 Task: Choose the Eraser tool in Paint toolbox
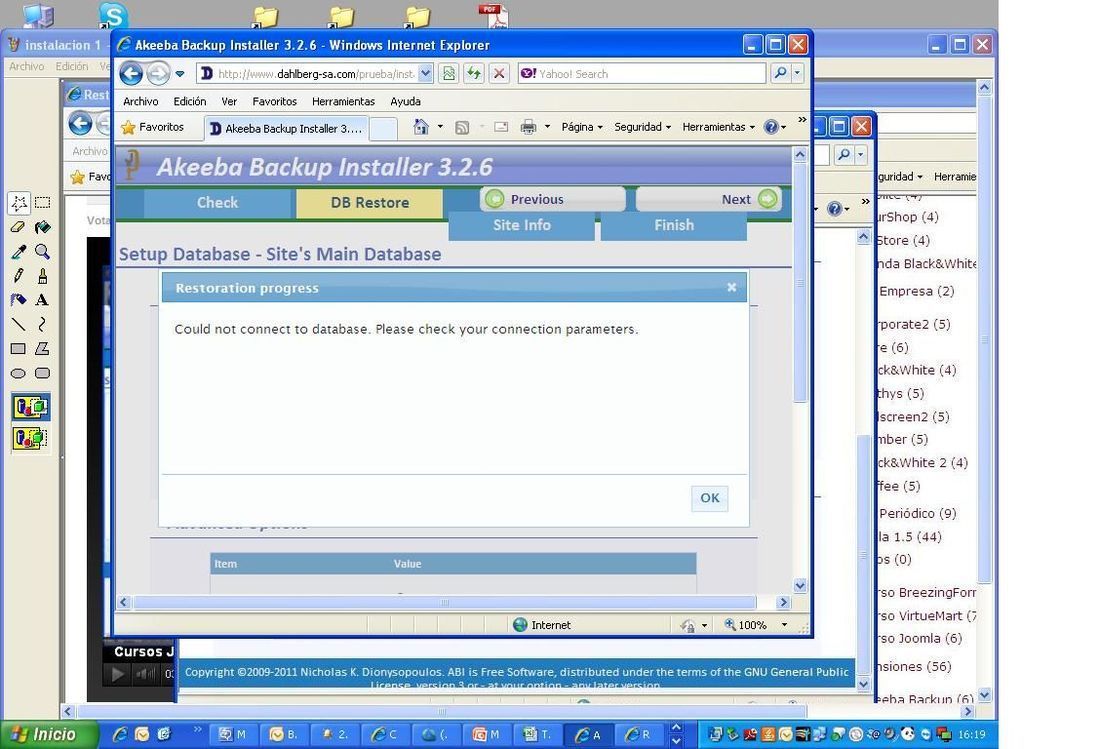19,227
